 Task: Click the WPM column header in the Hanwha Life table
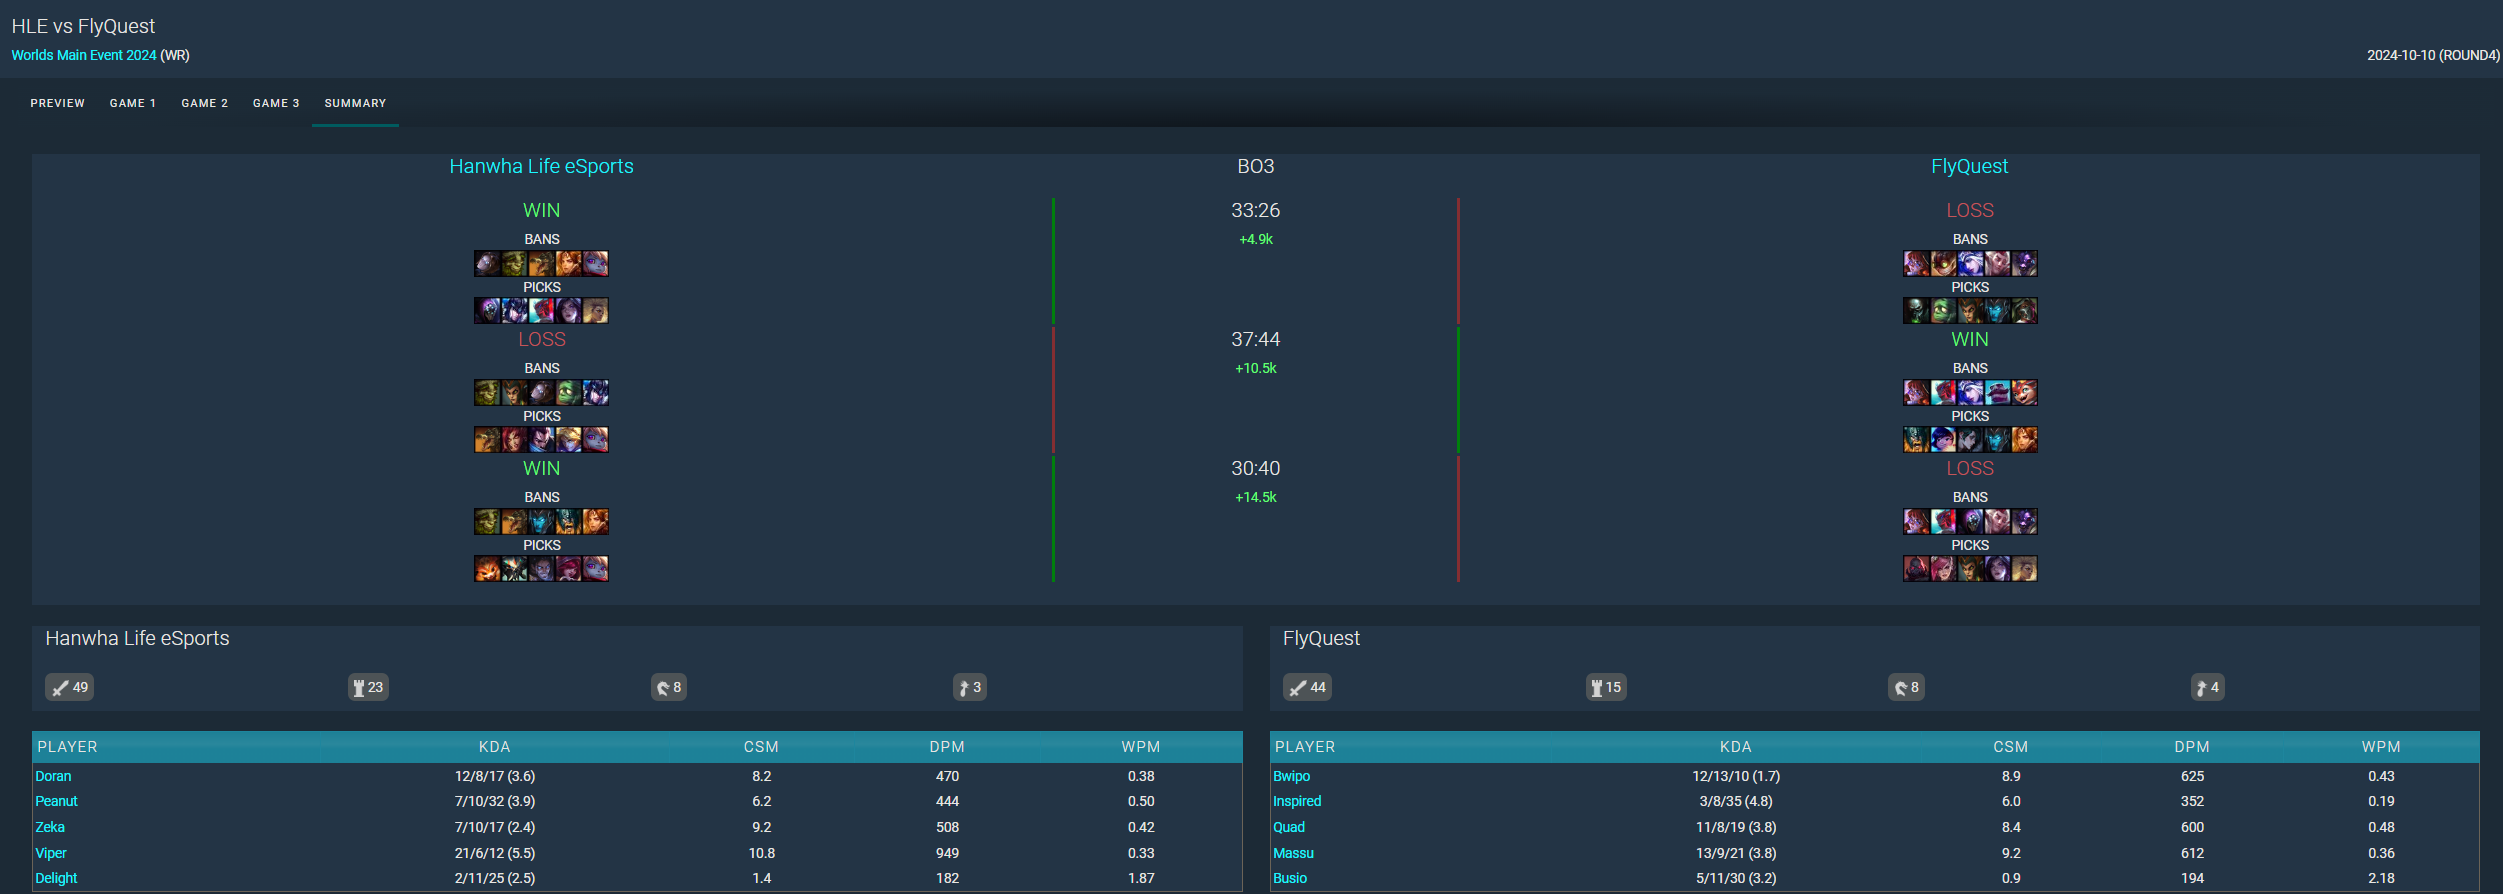(1141, 747)
